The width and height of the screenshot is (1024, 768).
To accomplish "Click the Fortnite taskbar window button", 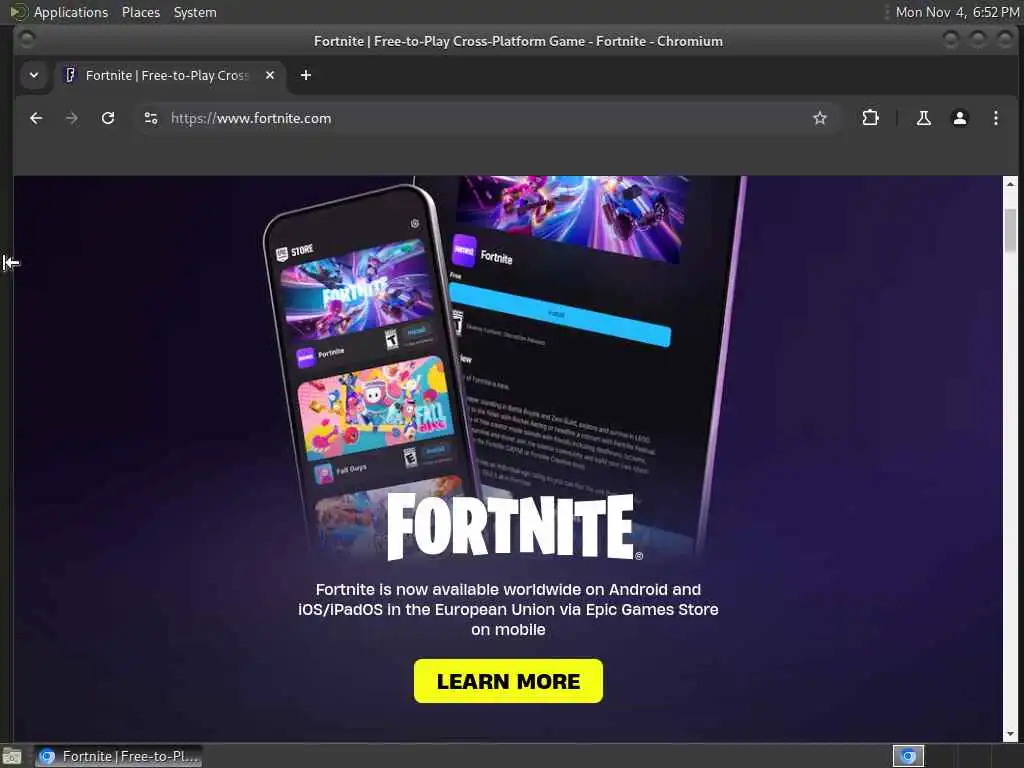I will coord(118,756).
